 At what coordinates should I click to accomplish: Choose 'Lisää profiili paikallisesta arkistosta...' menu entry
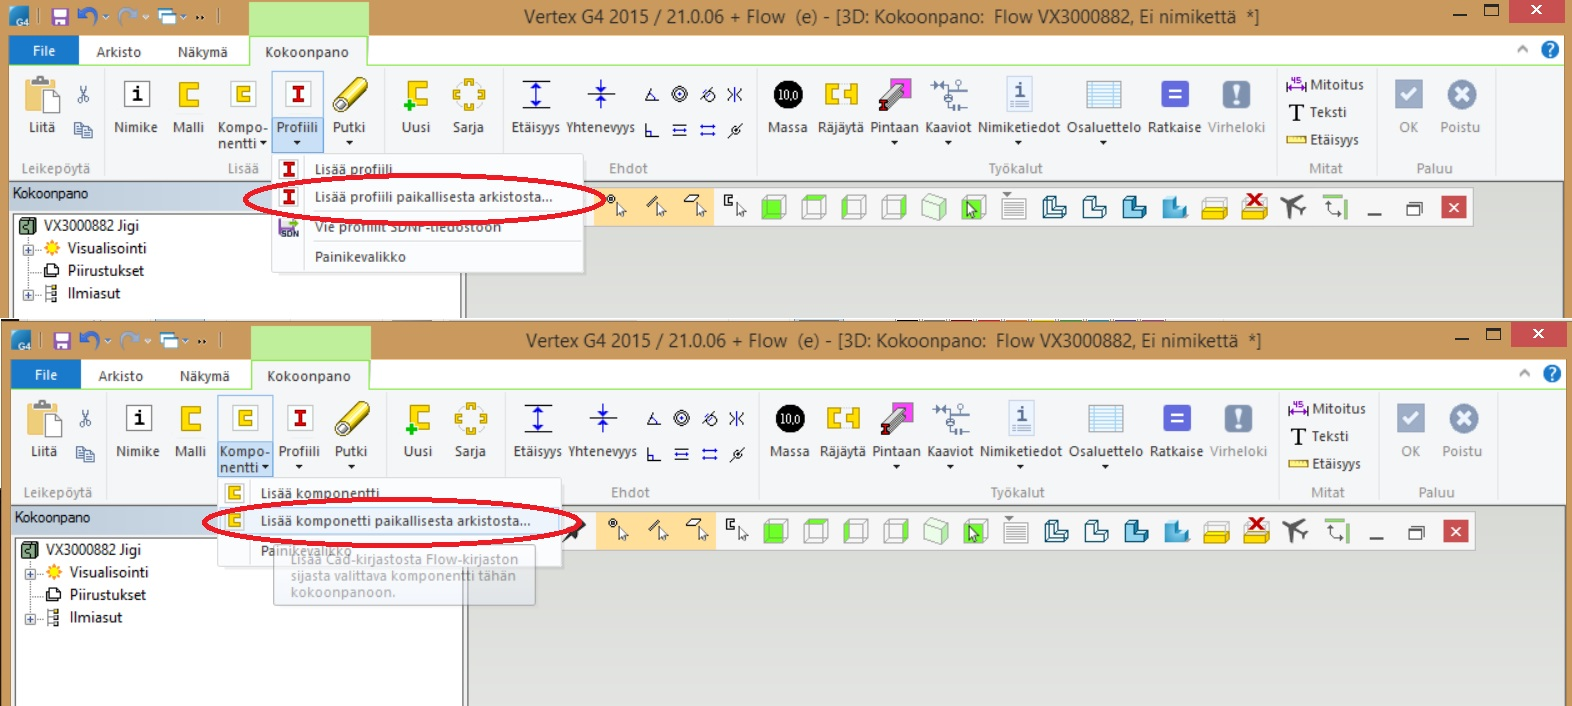pyautogui.click(x=432, y=197)
